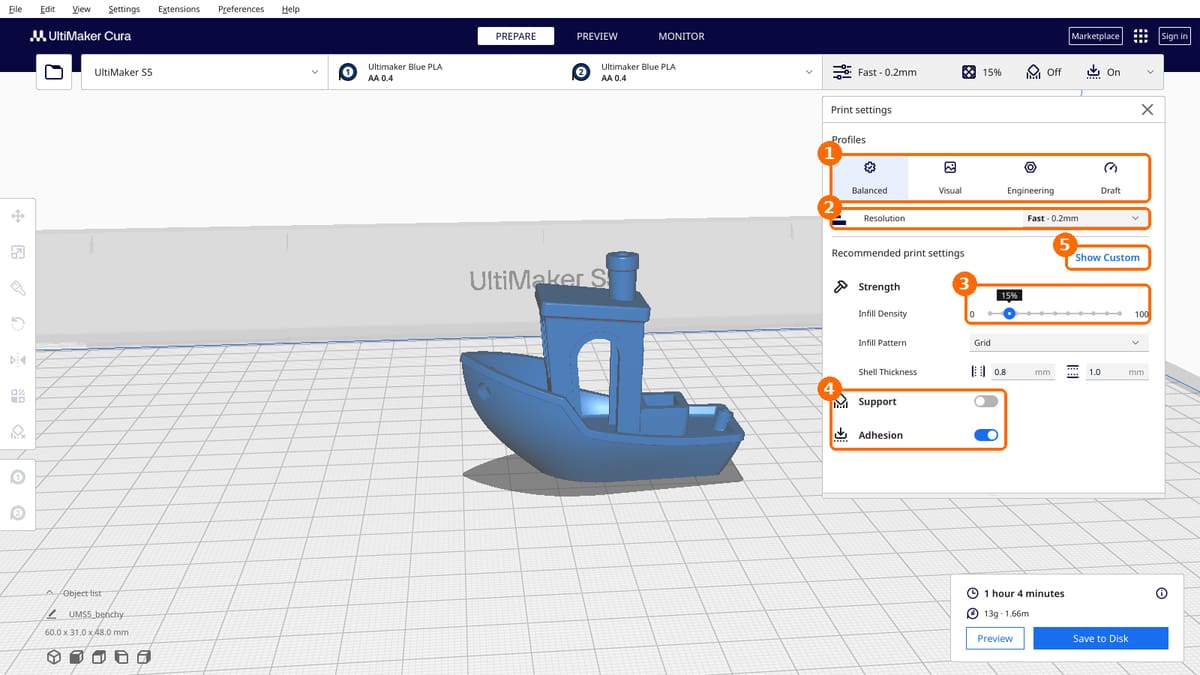The height and width of the screenshot is (675, 1200).
Task: Open the Edit menu
Action: [x=48, y=9]
